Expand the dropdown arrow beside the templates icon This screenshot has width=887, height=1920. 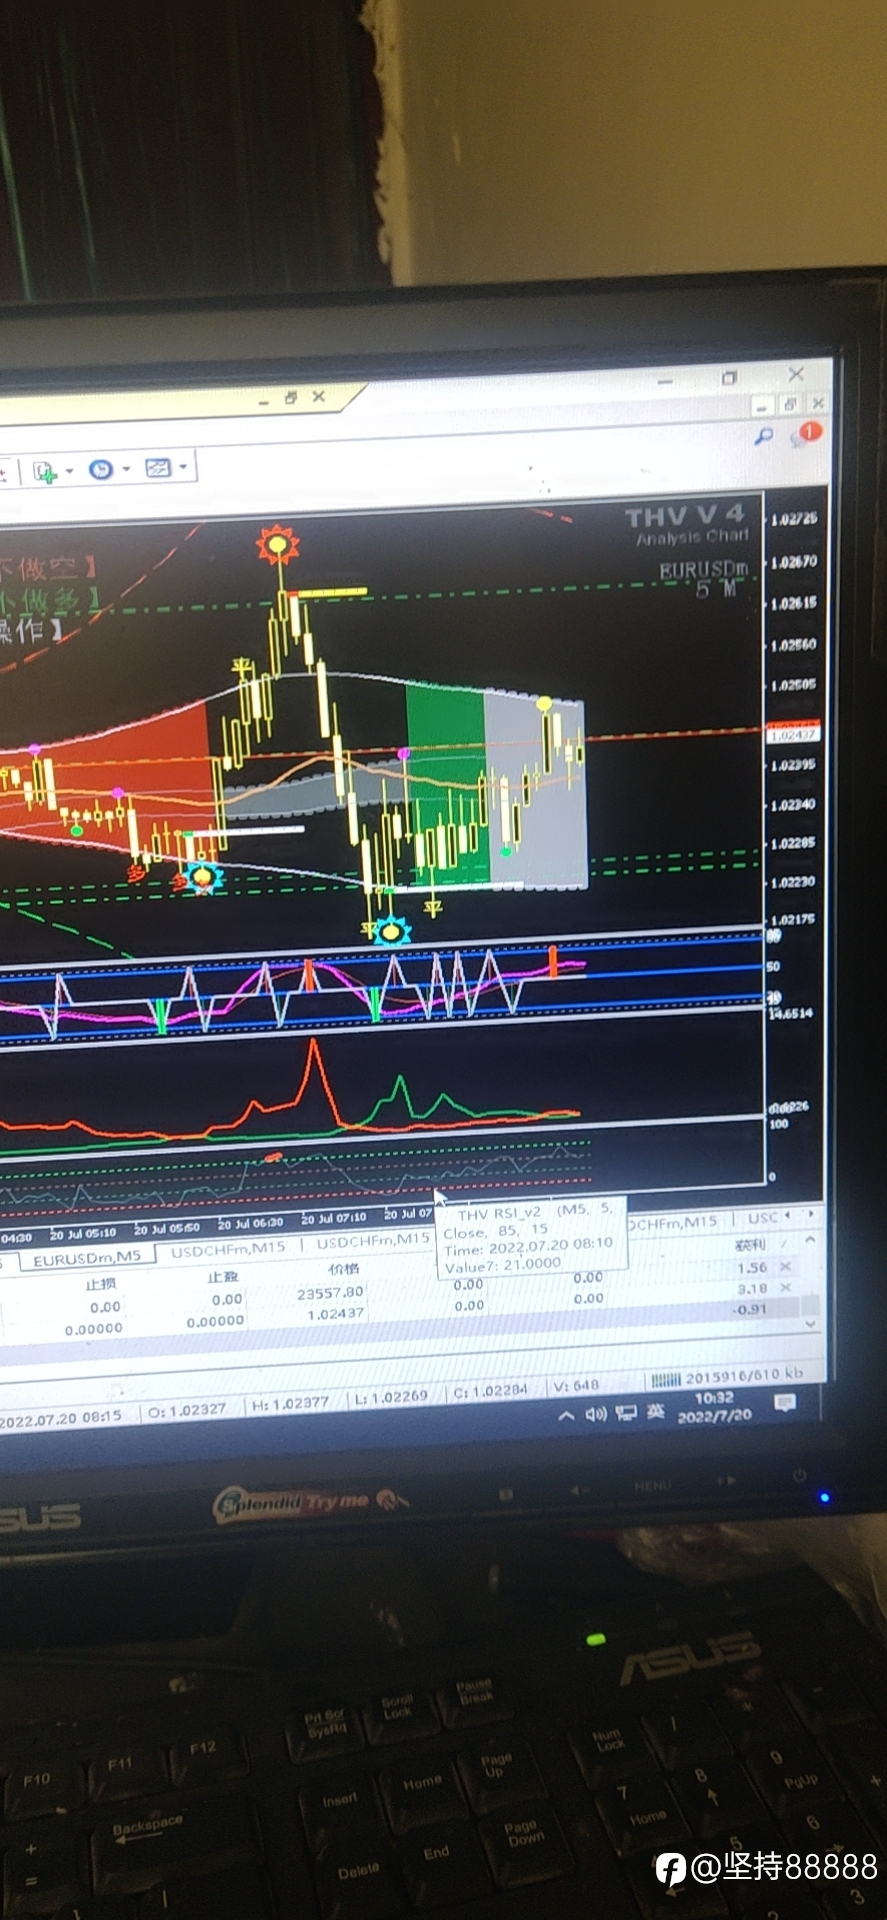(183, 466)
